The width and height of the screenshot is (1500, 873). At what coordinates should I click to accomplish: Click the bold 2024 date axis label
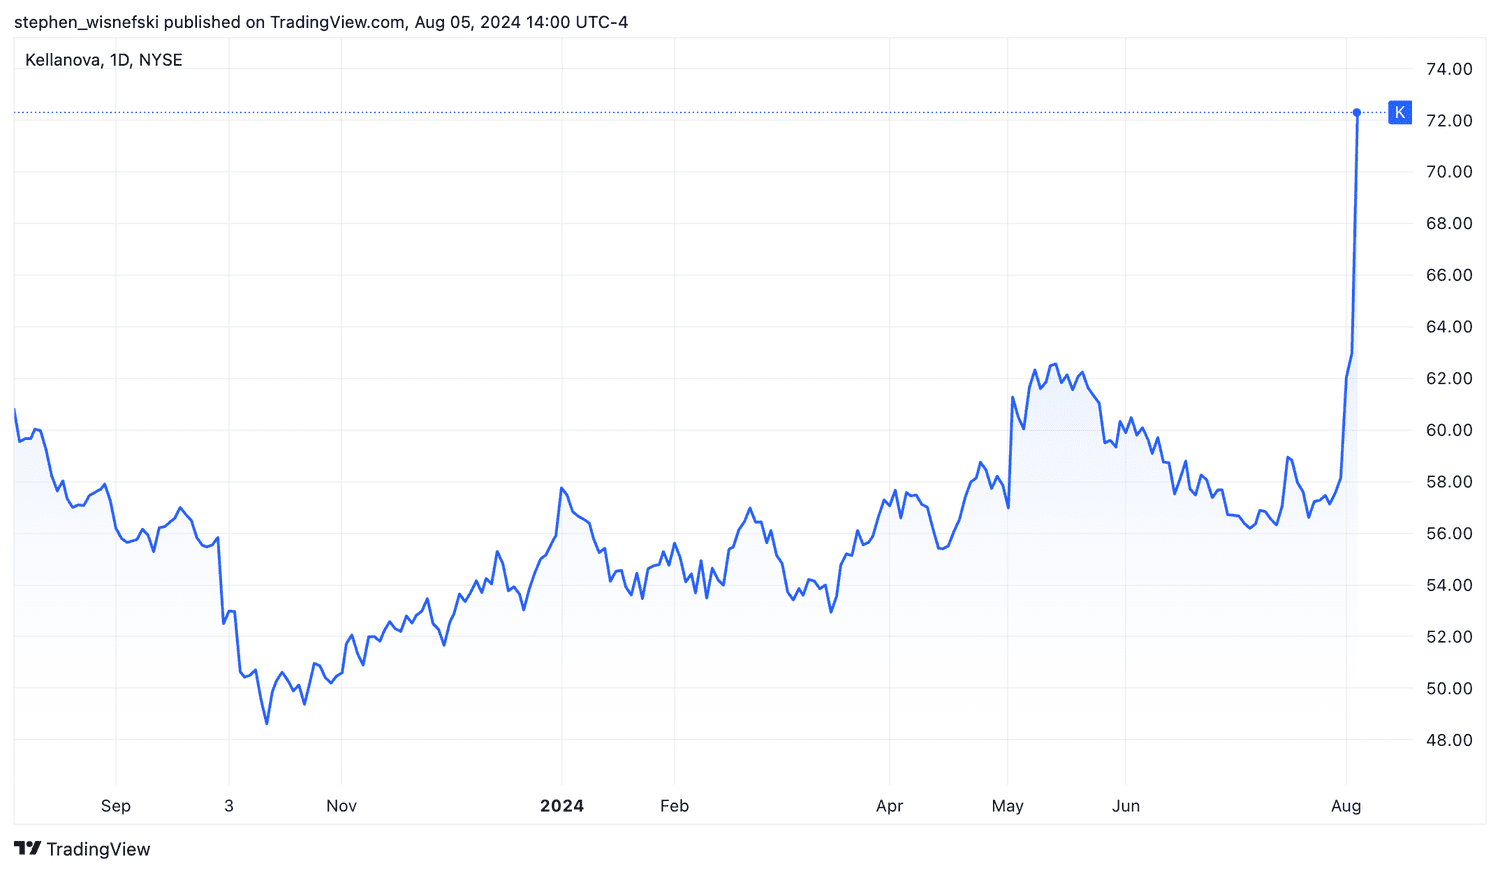pos(562,806)
